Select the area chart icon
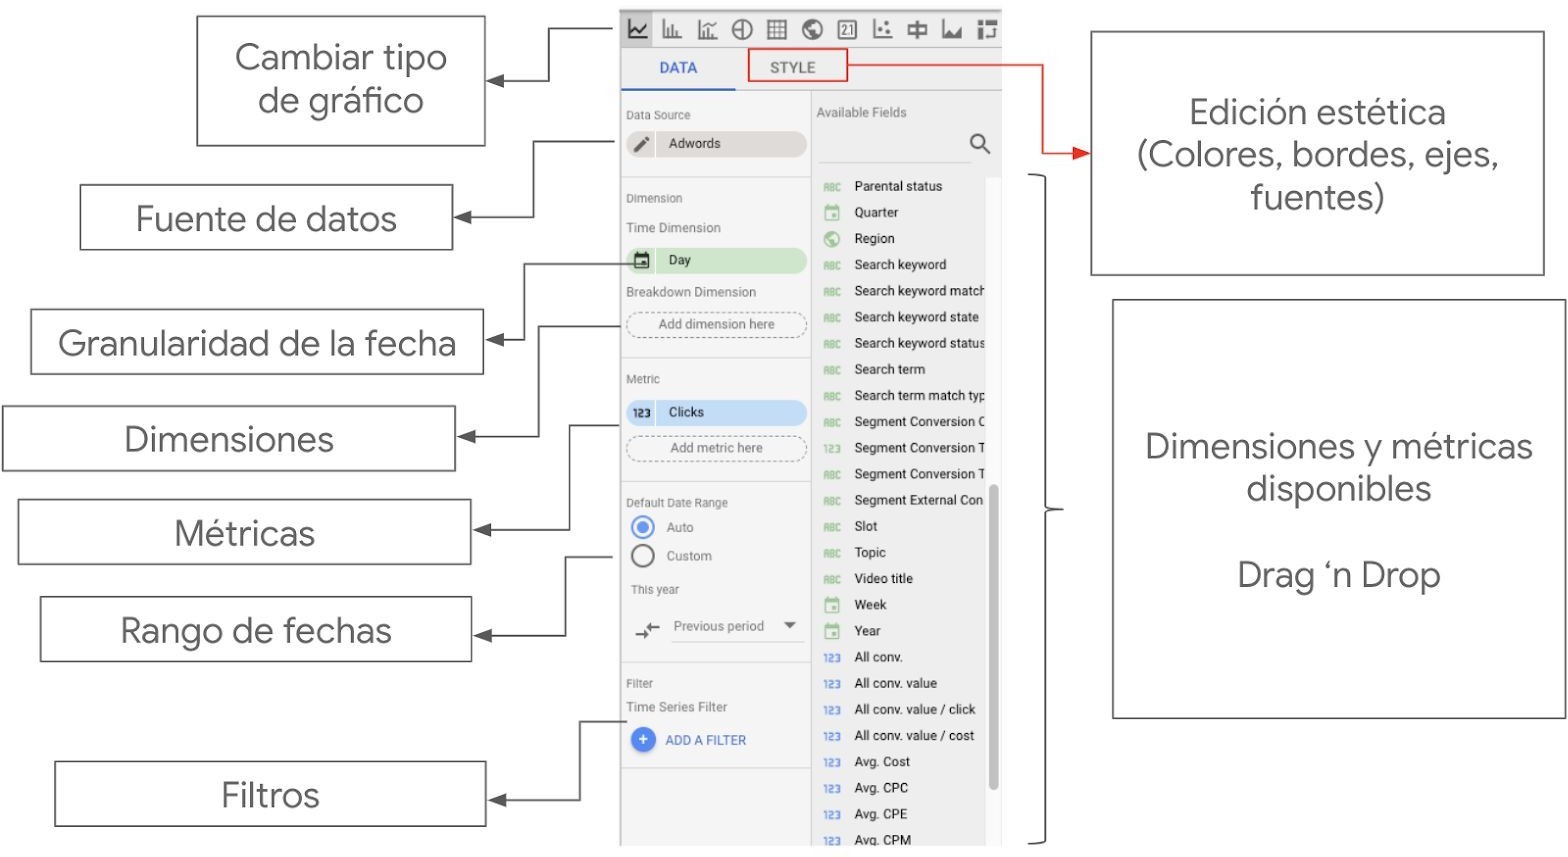The width and height of the screenshot is (1568, 857). tap(952, 29)
